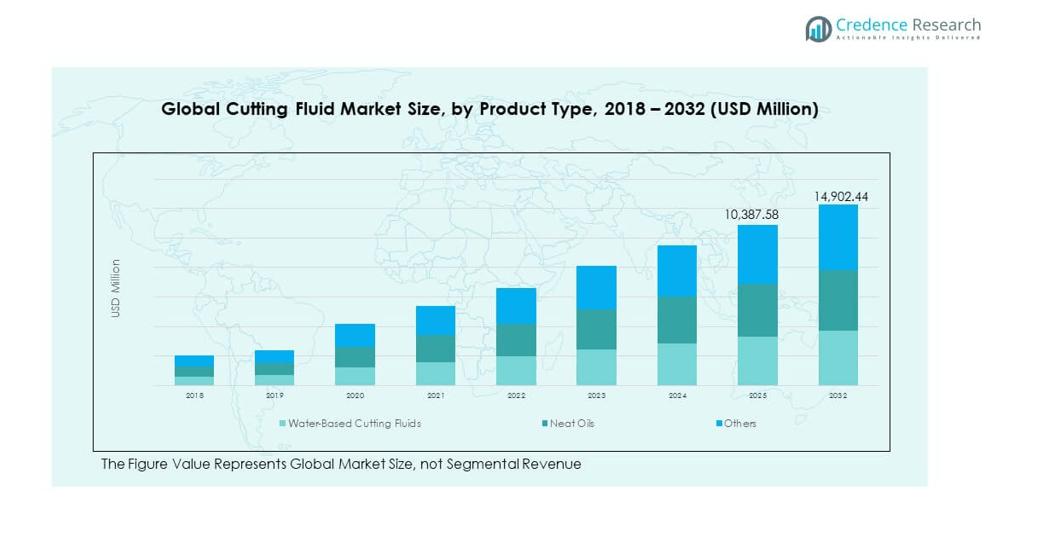1061x552 pixels.
Task: Select the 2018 bar in the chart
Action: tap(194, 370)
